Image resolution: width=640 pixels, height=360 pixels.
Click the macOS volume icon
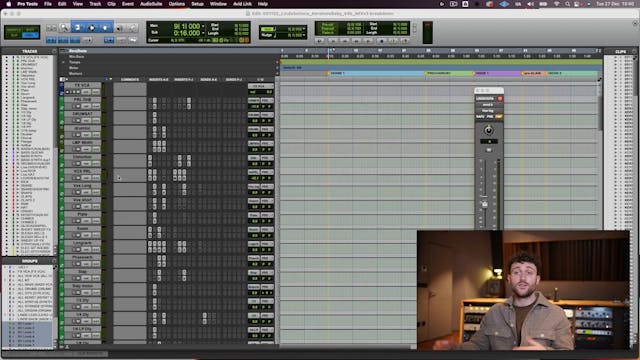pos(530,4)
